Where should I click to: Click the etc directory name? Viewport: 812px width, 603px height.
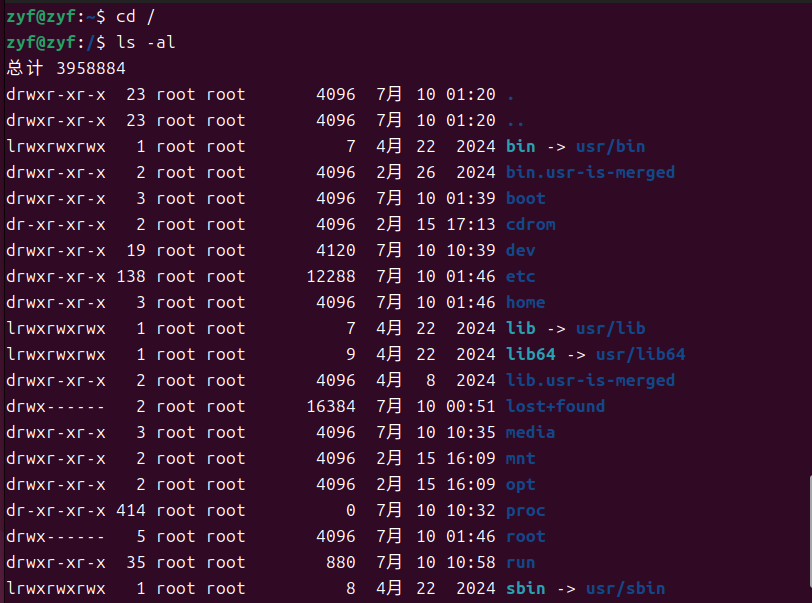click(520, 276)
